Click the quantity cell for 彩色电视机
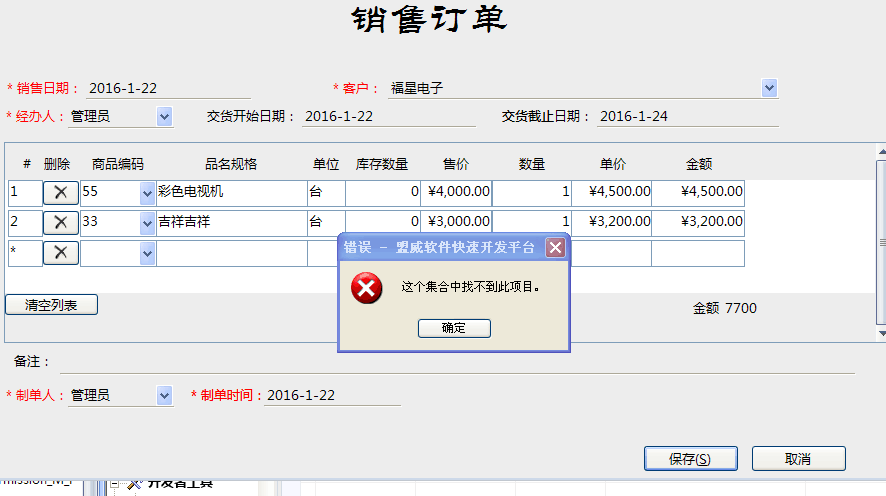Screen dimensions: 886x496 [x=531, y=192]
